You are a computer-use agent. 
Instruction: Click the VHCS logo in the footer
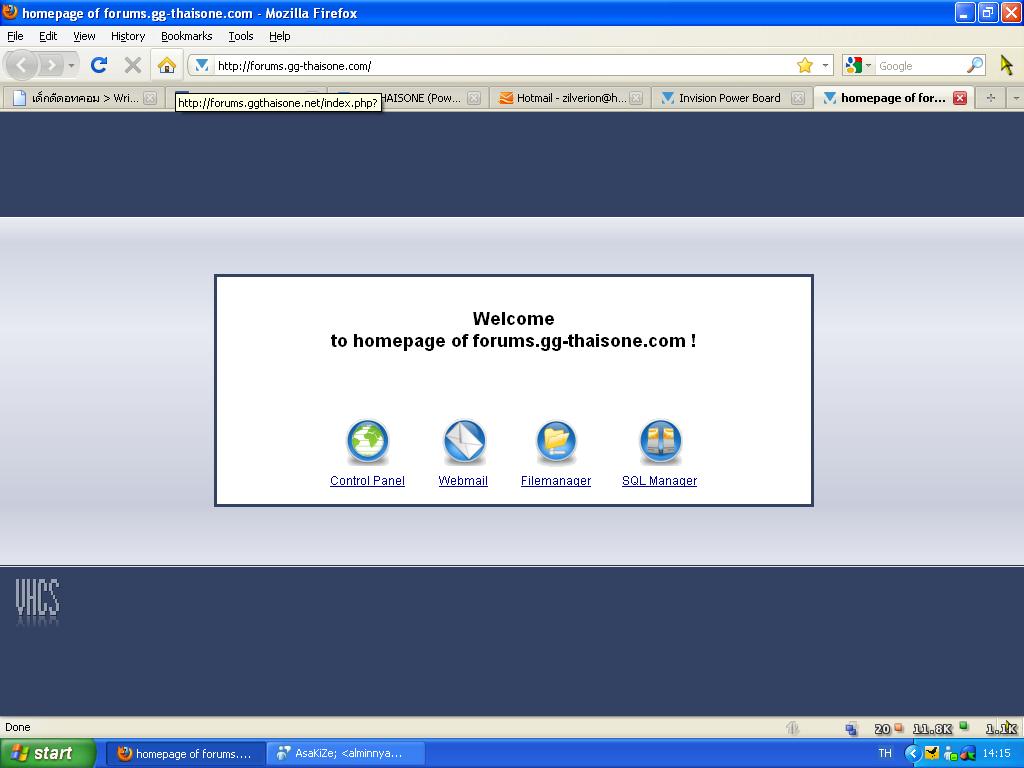click(x=37, y=602)
